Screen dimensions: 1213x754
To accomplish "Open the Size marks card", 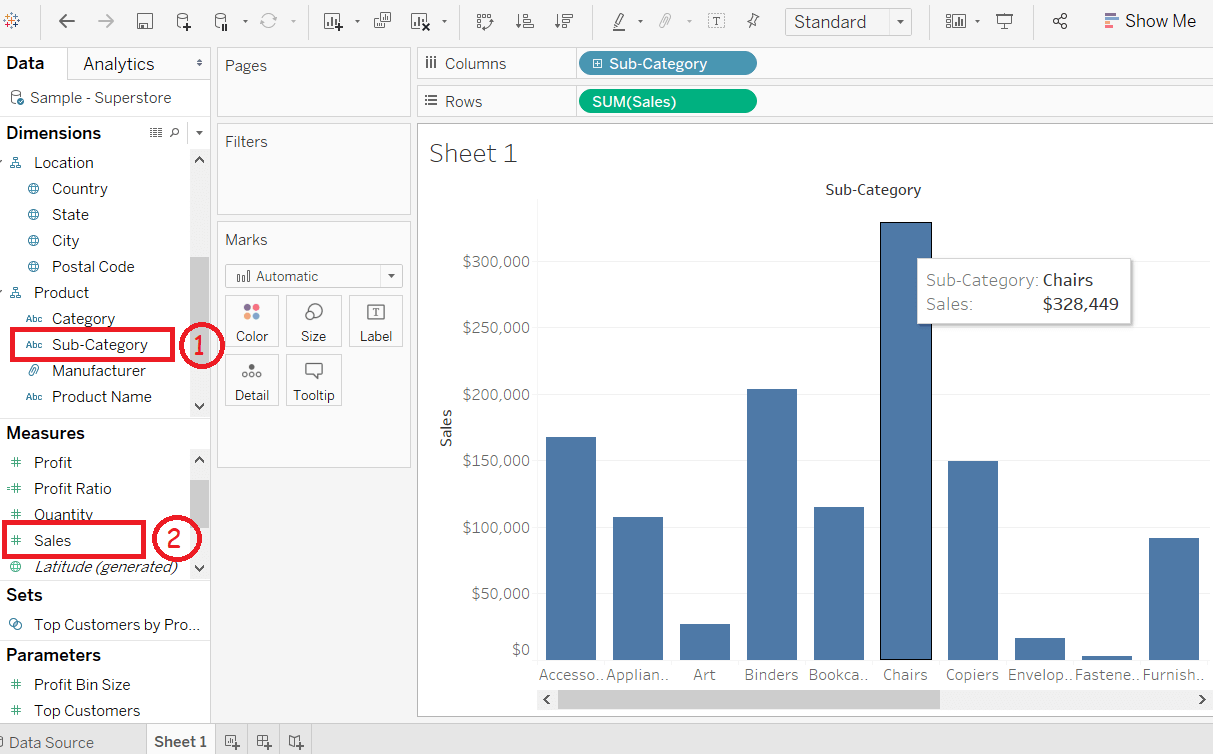I will pos(313,321).
